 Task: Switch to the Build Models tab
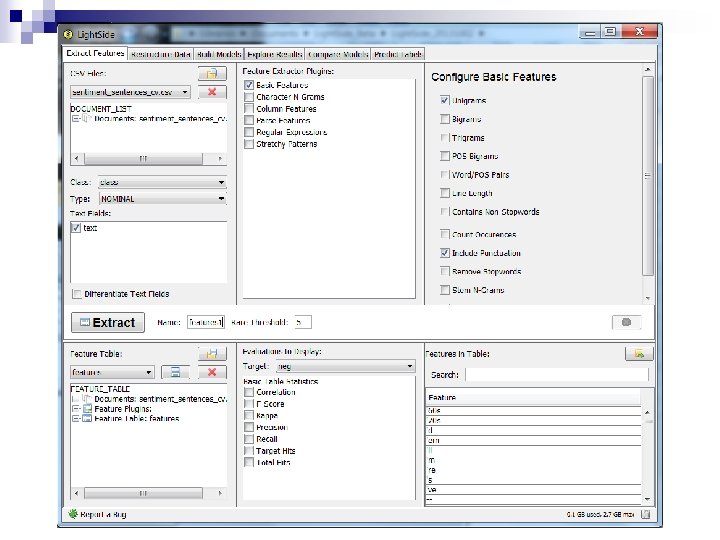[x=219, y=54]
